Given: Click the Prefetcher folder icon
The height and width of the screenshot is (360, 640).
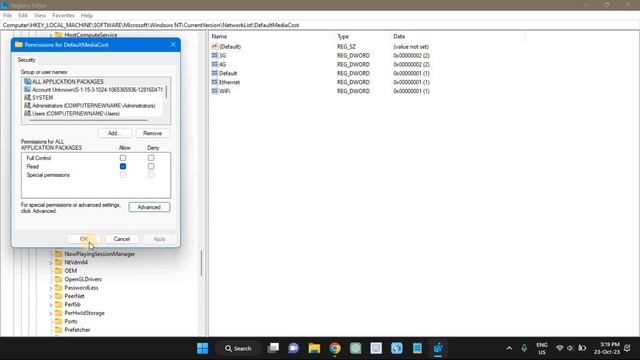Looking at the screenshot, I should (x=58, y=330).
